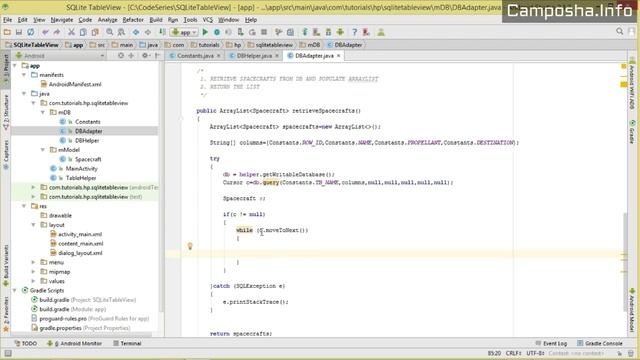Click the yellow warning marker at top of error stripe
This screenshot has height=360, width=640.
click(x=623, y=66)
